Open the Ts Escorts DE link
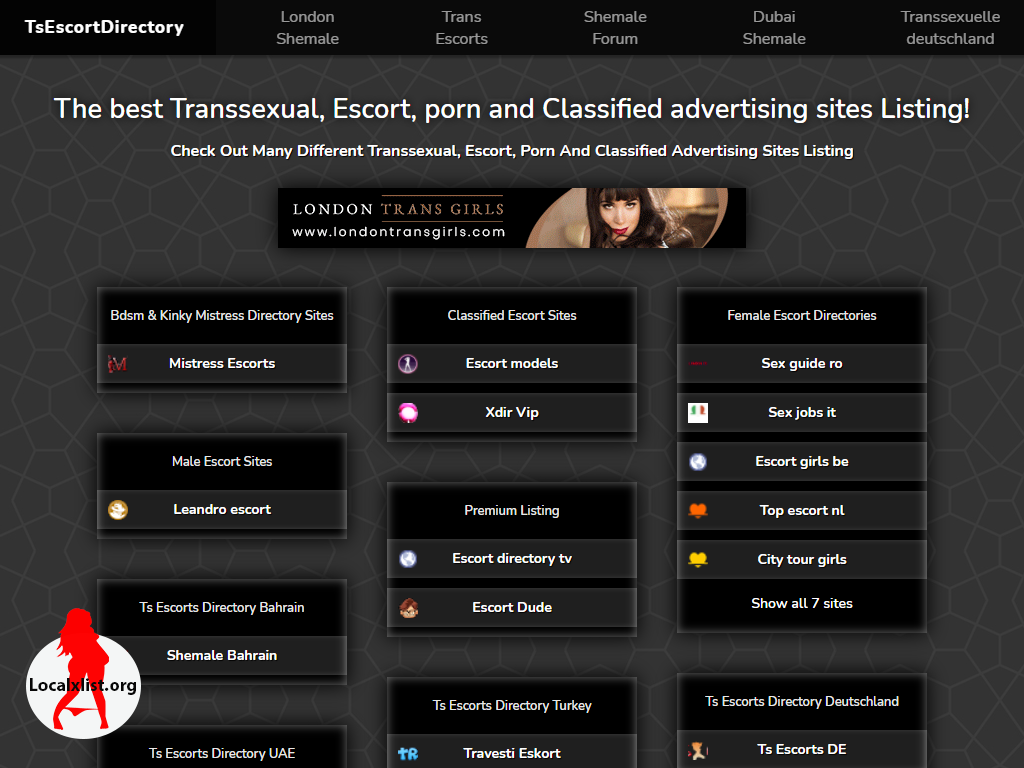Viewport: 1024px width, 768px height. tap(802, 750)
